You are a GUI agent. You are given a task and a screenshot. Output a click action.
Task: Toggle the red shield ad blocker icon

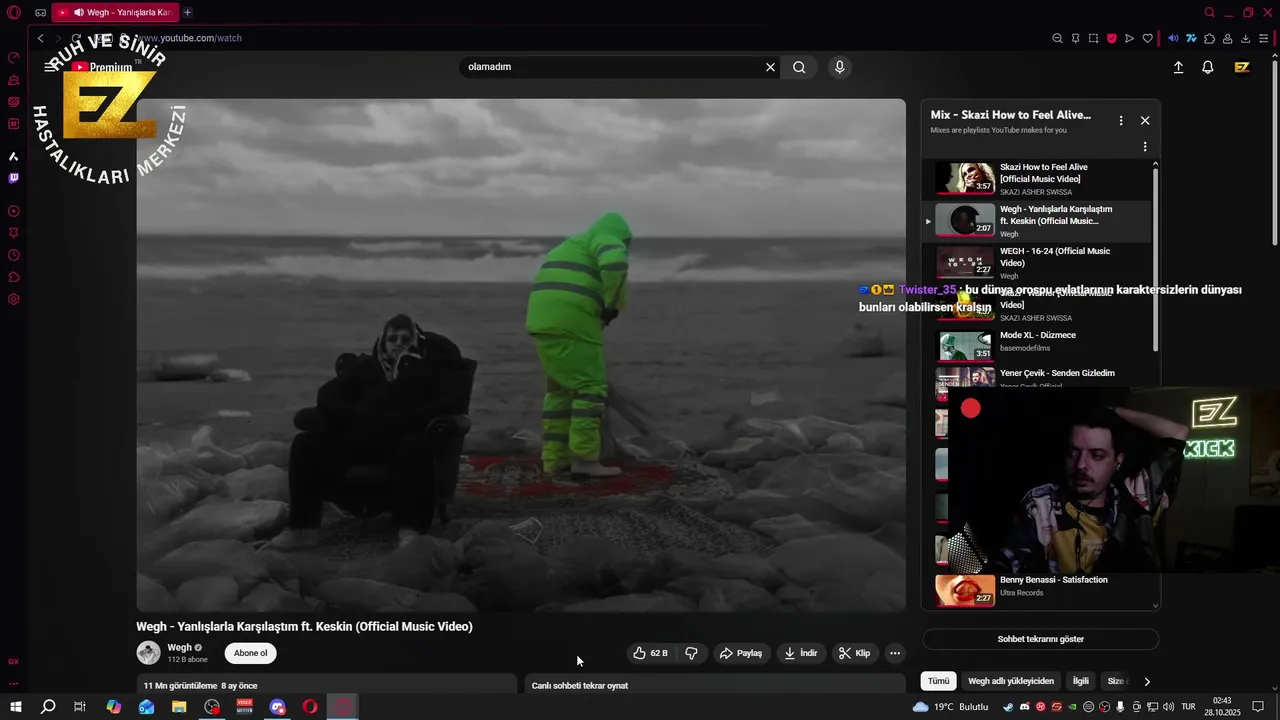click(x=1111, y=38)
